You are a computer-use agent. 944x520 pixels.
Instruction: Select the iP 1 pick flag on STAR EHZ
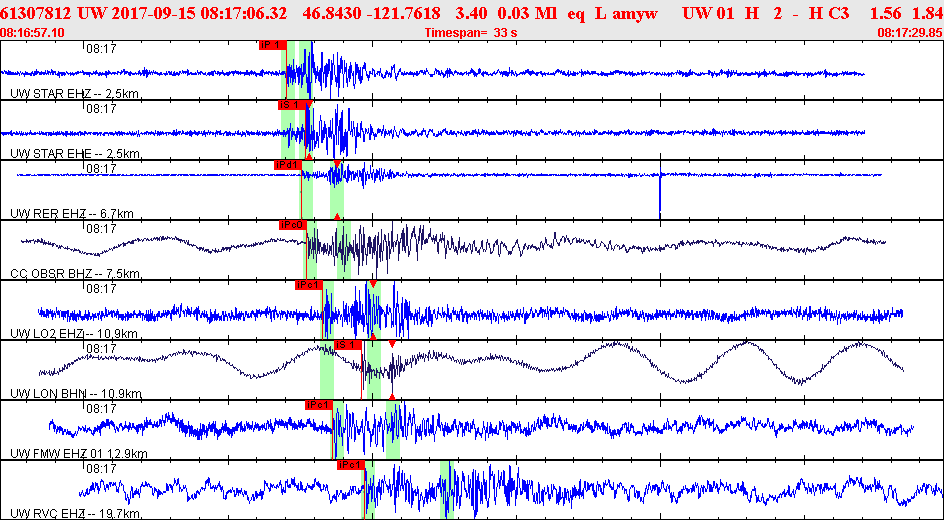pos(272,45)
